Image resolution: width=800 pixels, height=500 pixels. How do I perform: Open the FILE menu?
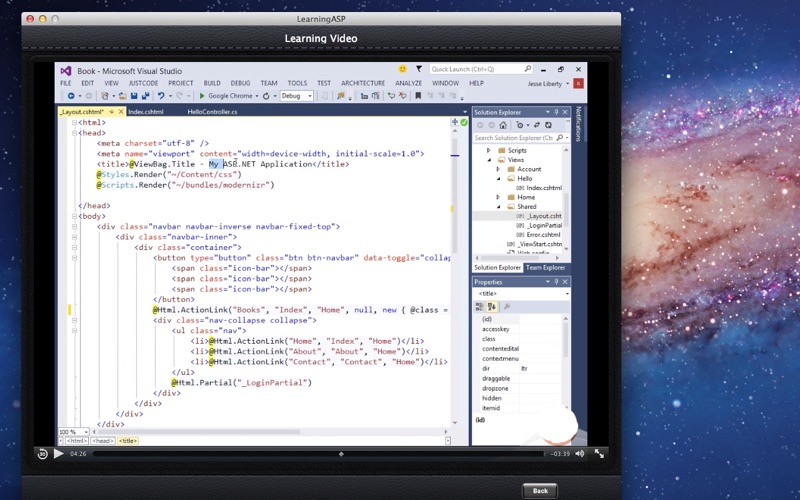click(66, 83)
